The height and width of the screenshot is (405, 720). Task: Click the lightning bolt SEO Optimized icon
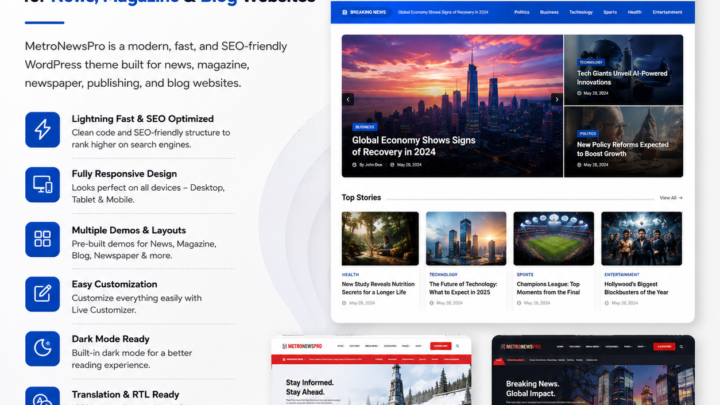pos(42,129)
